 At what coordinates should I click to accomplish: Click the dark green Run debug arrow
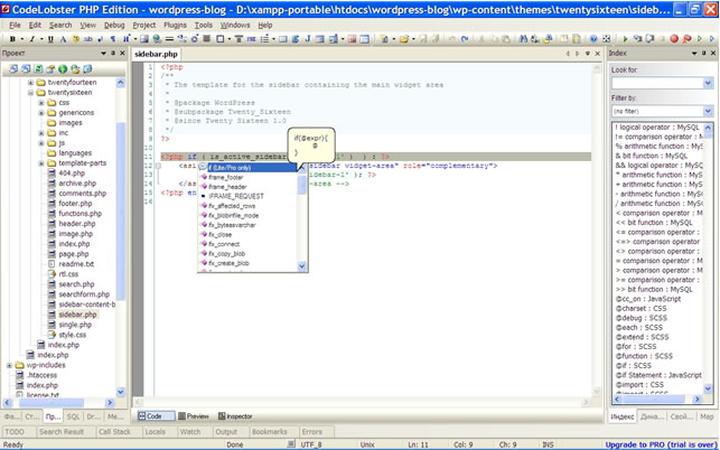coord(625,39)
